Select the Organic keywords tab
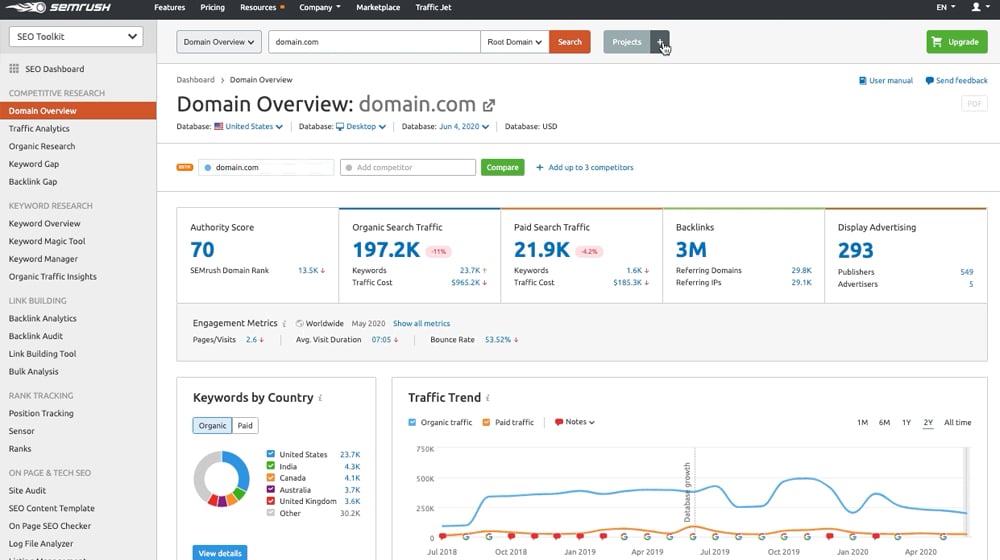This screenshot has height=560, width=1000. pos(212,425)
